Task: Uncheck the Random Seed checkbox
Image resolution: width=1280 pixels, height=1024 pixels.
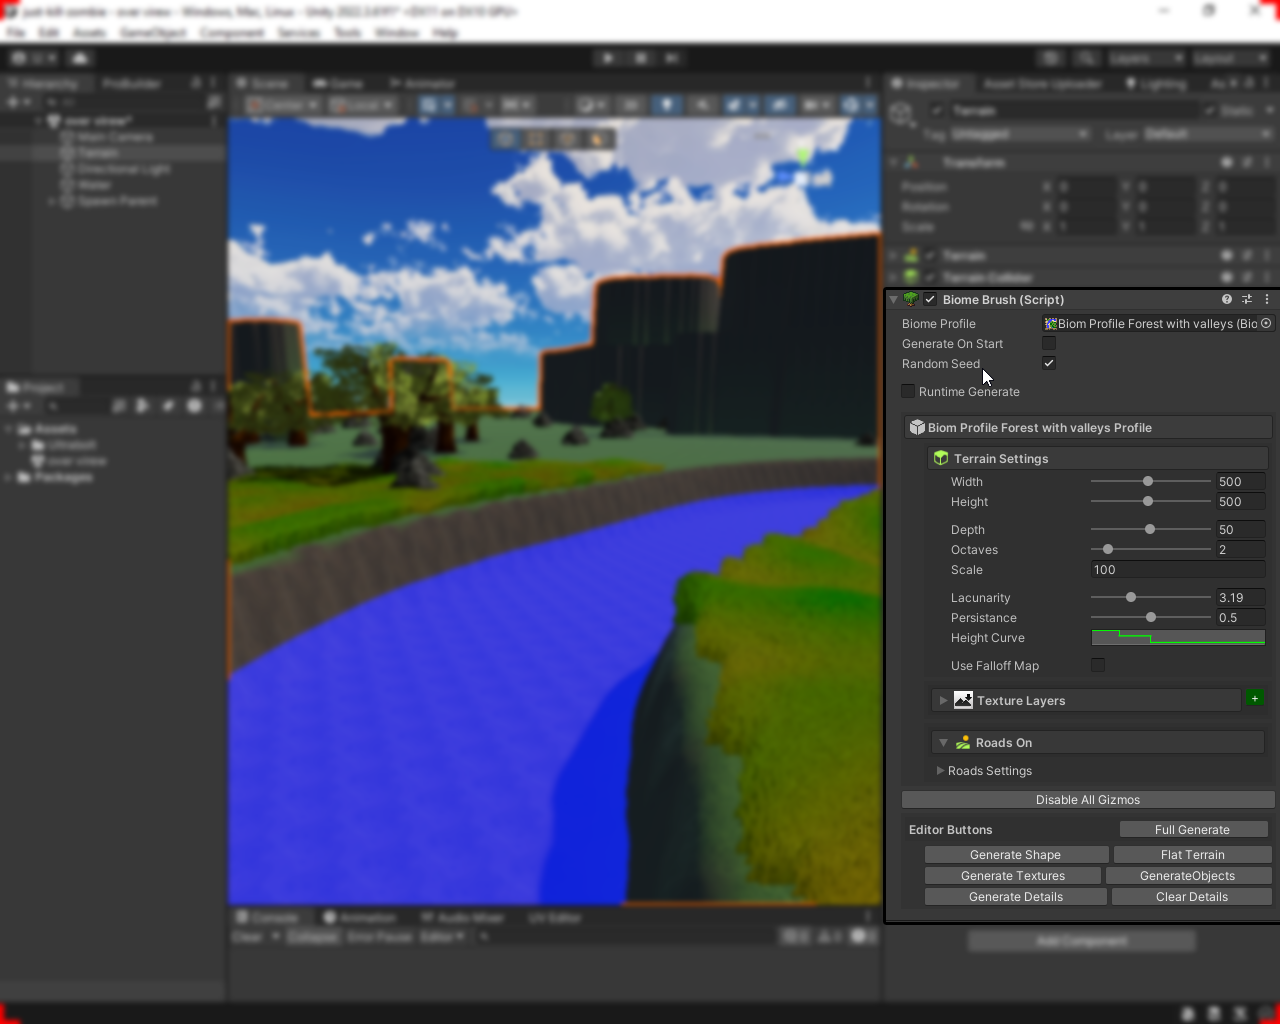Action: tap(1049, 363)
